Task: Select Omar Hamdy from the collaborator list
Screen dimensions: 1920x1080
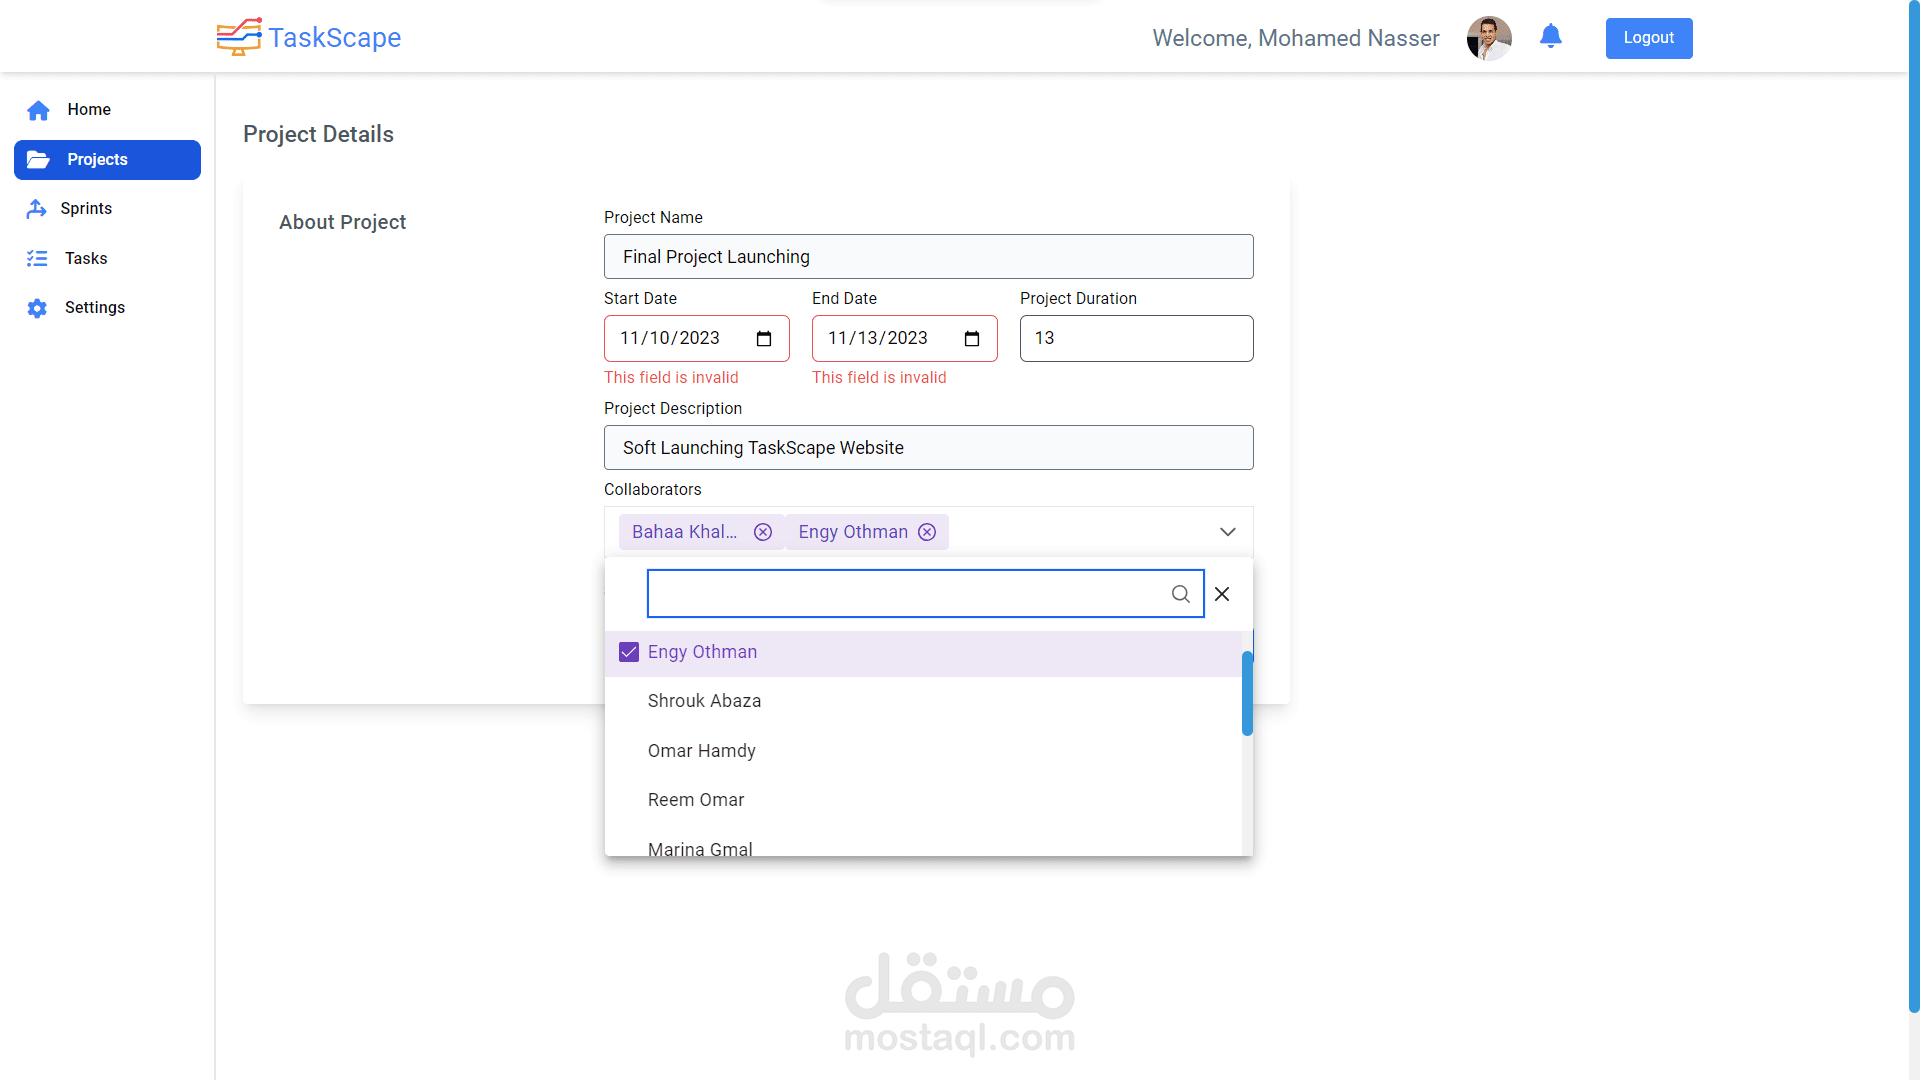Action: click(701, 750)
